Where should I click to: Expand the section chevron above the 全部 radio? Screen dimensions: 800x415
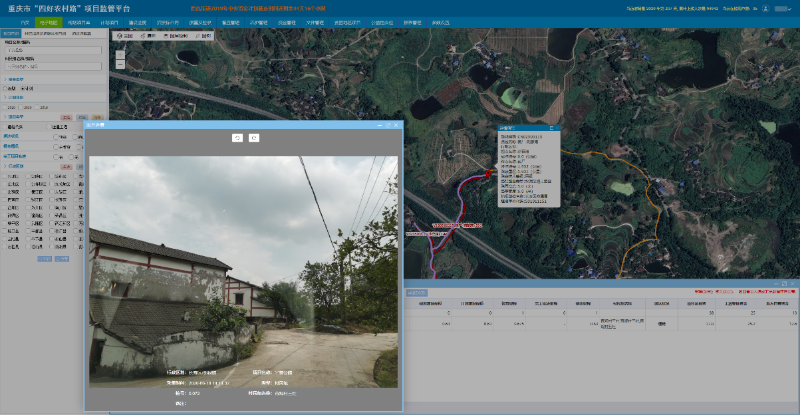click(x=5, y=79)
